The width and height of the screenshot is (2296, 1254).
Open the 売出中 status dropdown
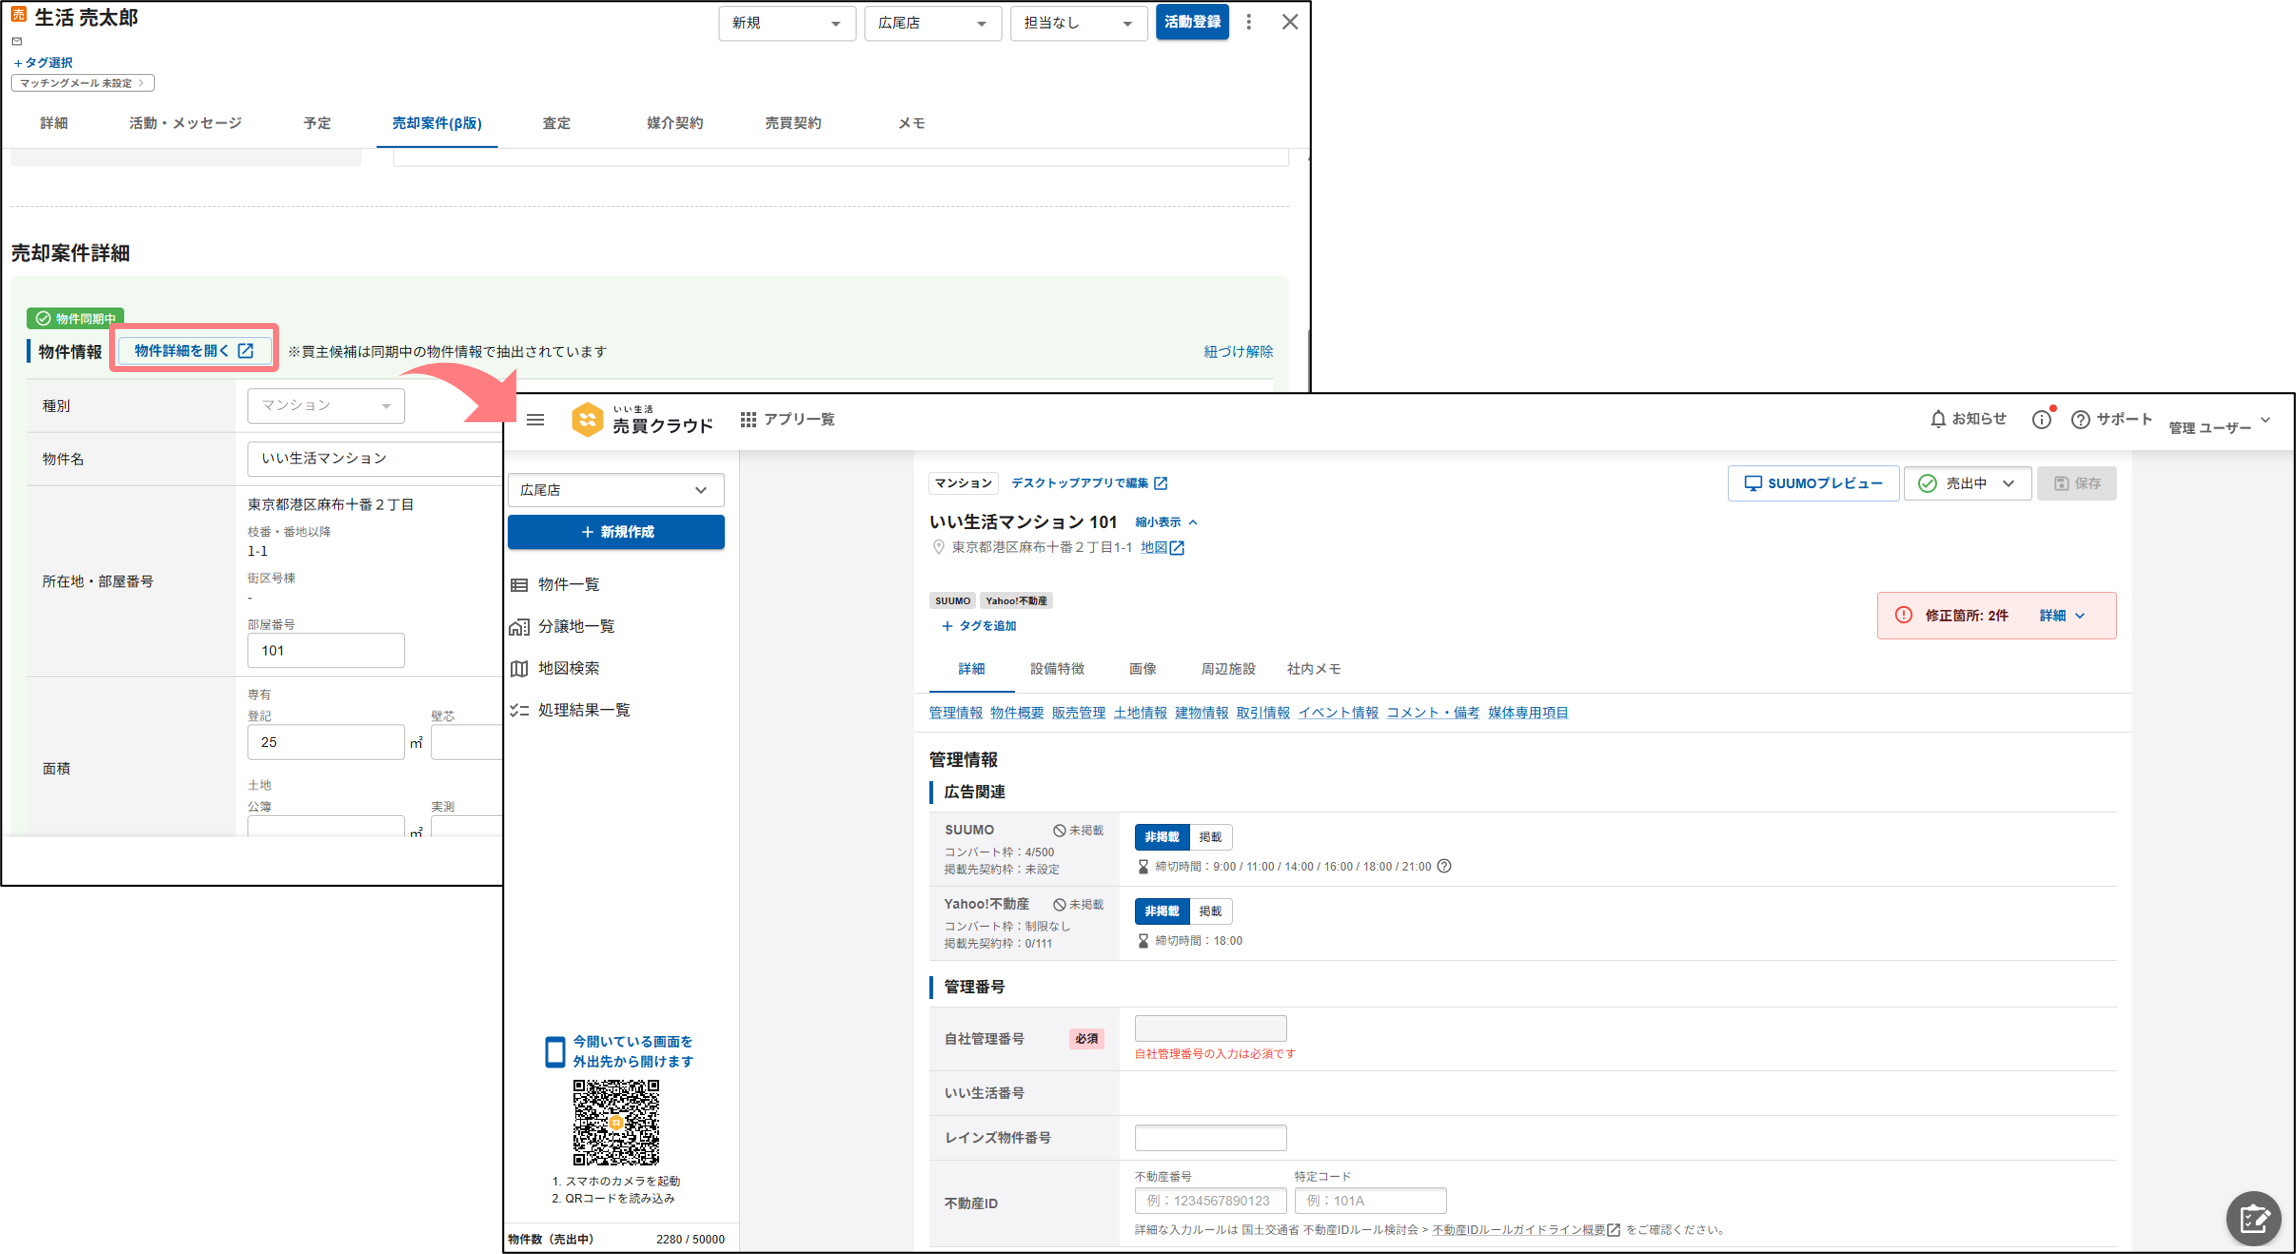pyautogui.click(x=1967, y=484)
